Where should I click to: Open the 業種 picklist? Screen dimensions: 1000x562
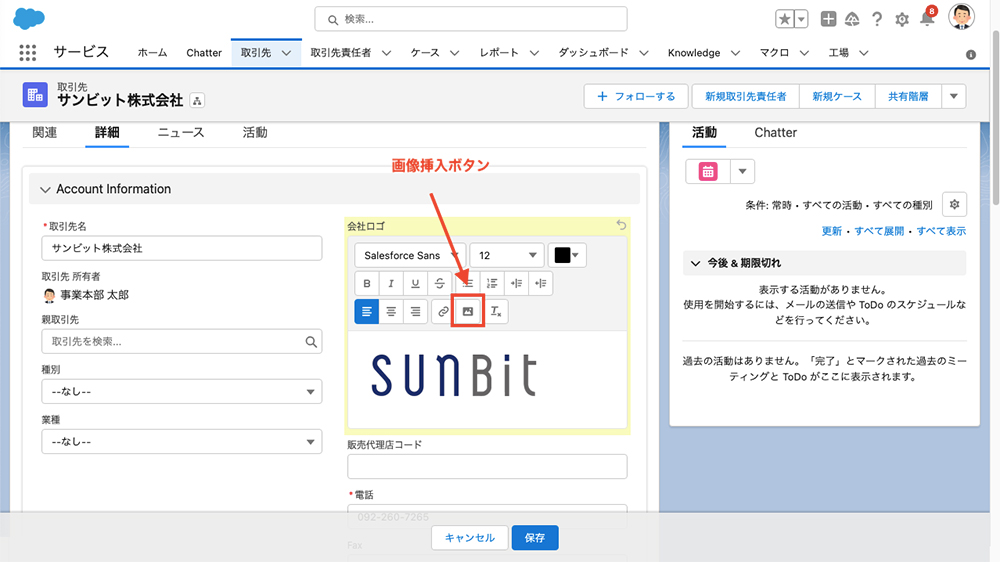pos(182,441)
